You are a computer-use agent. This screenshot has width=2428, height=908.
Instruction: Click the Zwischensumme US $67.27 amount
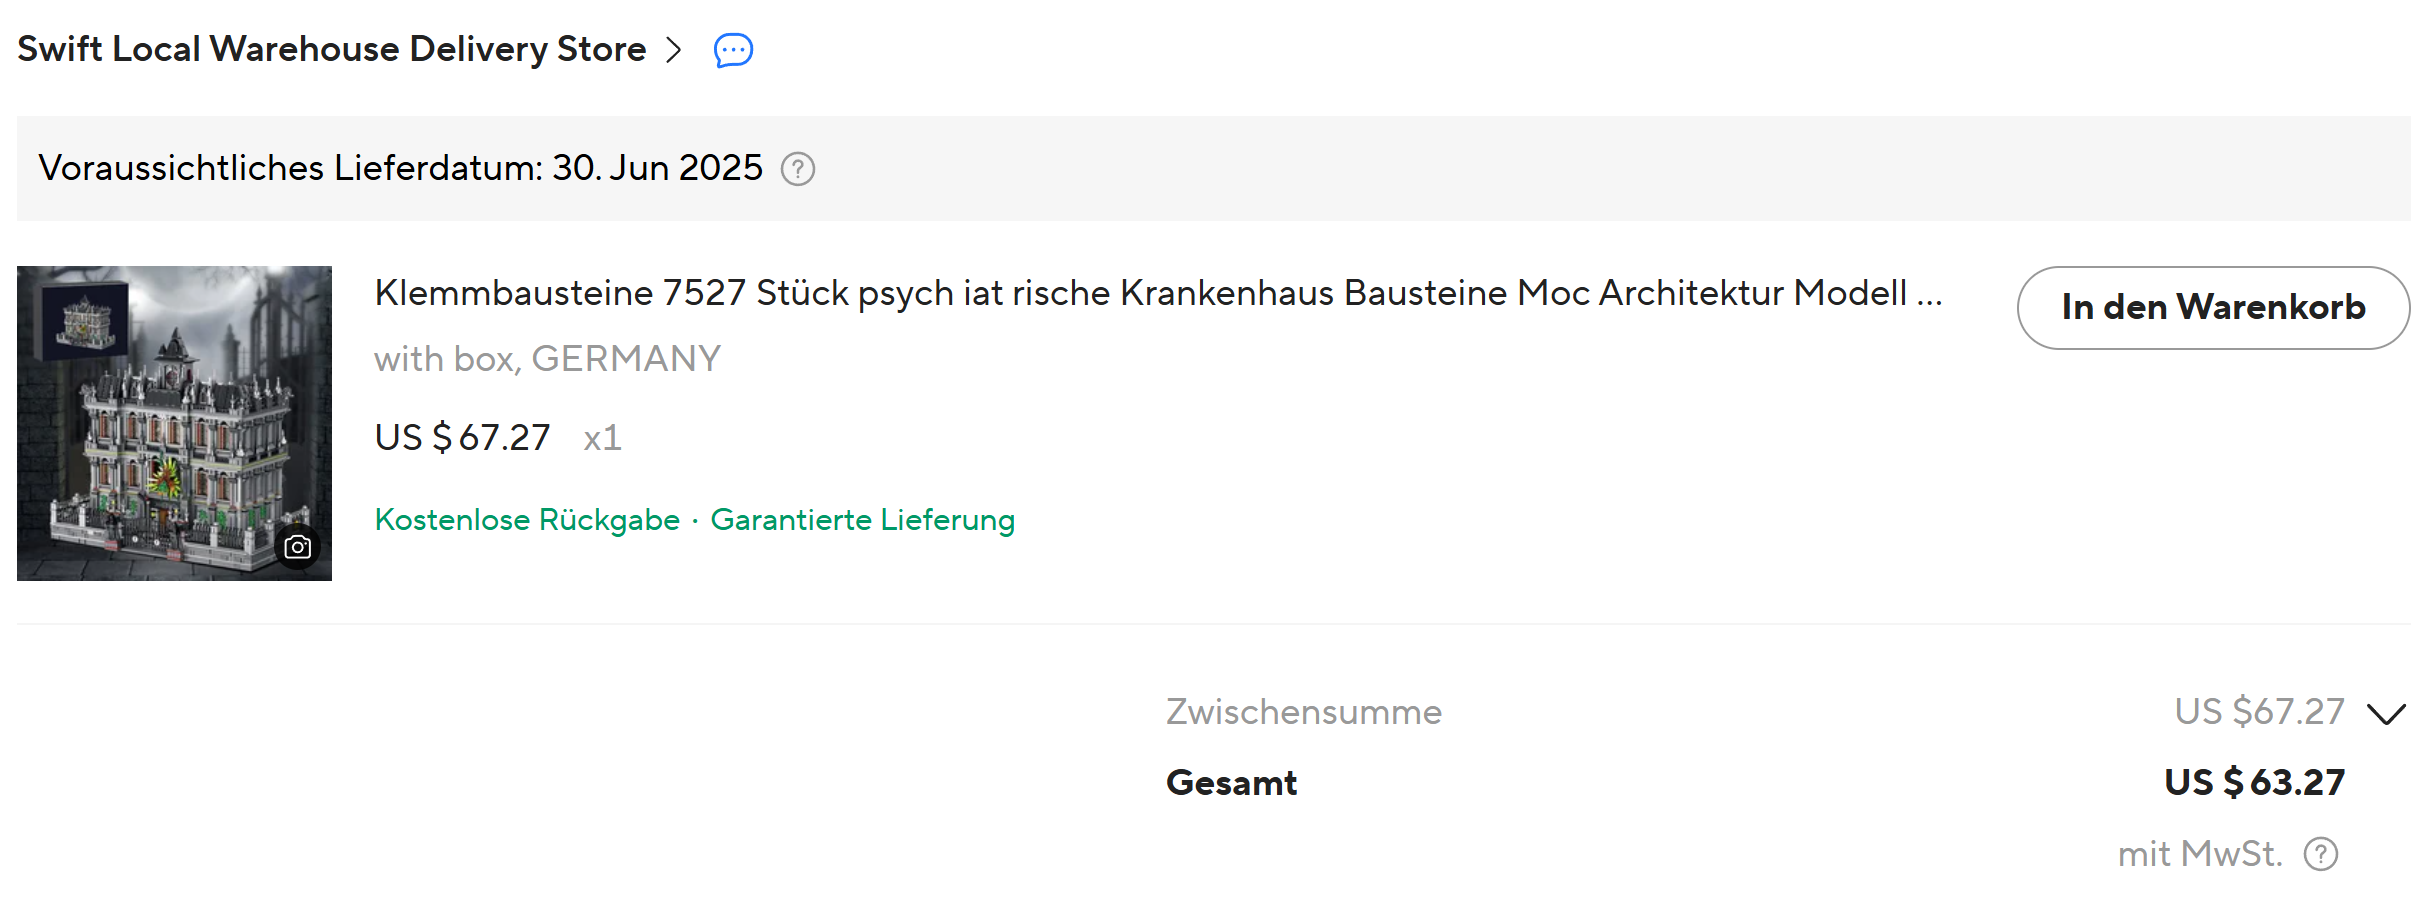click(2259, 712)
